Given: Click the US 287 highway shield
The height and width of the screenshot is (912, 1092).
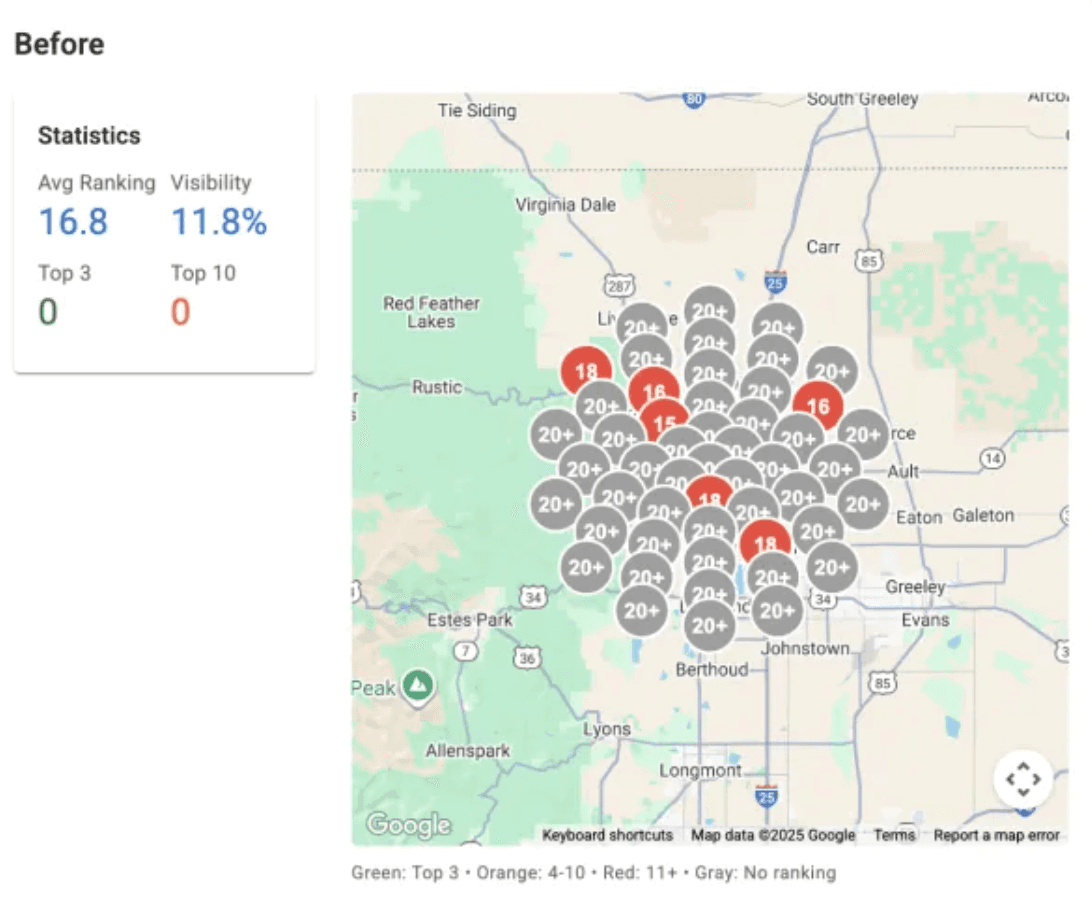Looking at the screenshot, I should pos(620,287).
